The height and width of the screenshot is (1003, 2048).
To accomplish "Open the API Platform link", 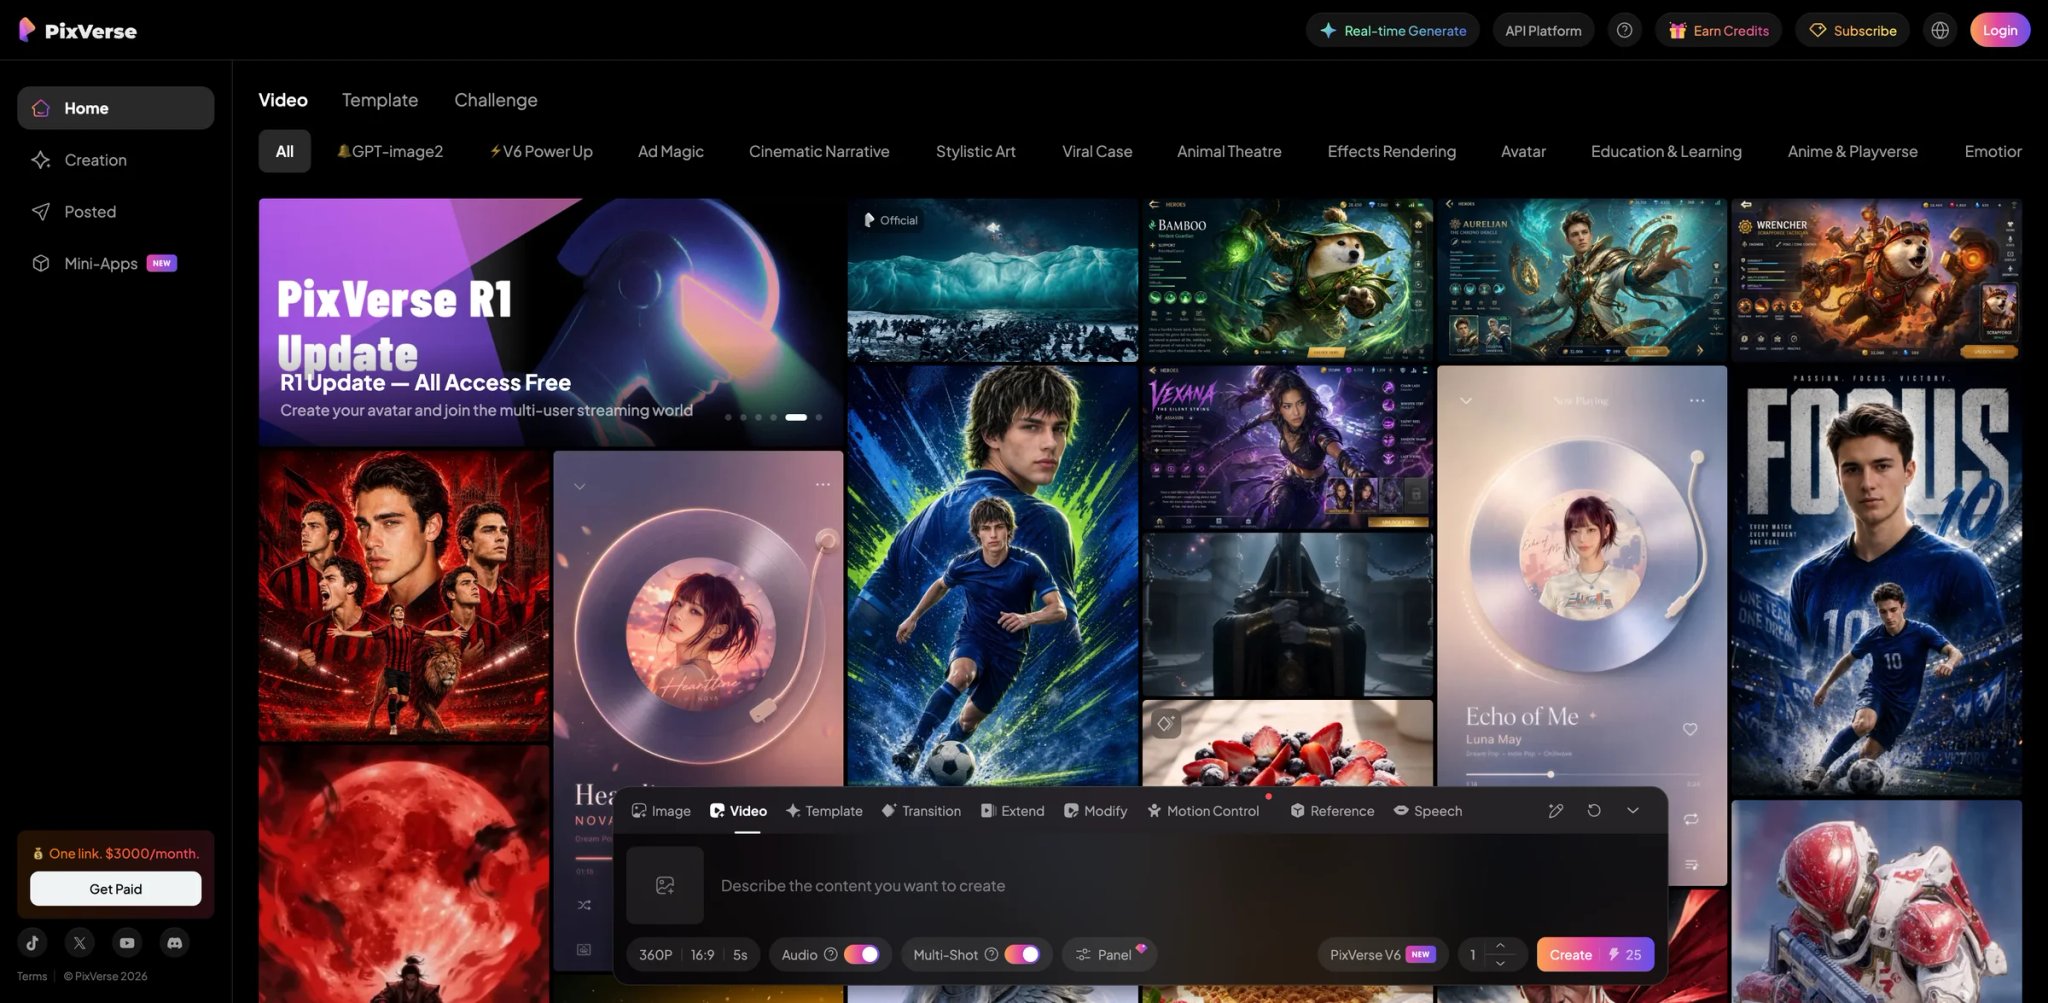I will [1543, 30].
